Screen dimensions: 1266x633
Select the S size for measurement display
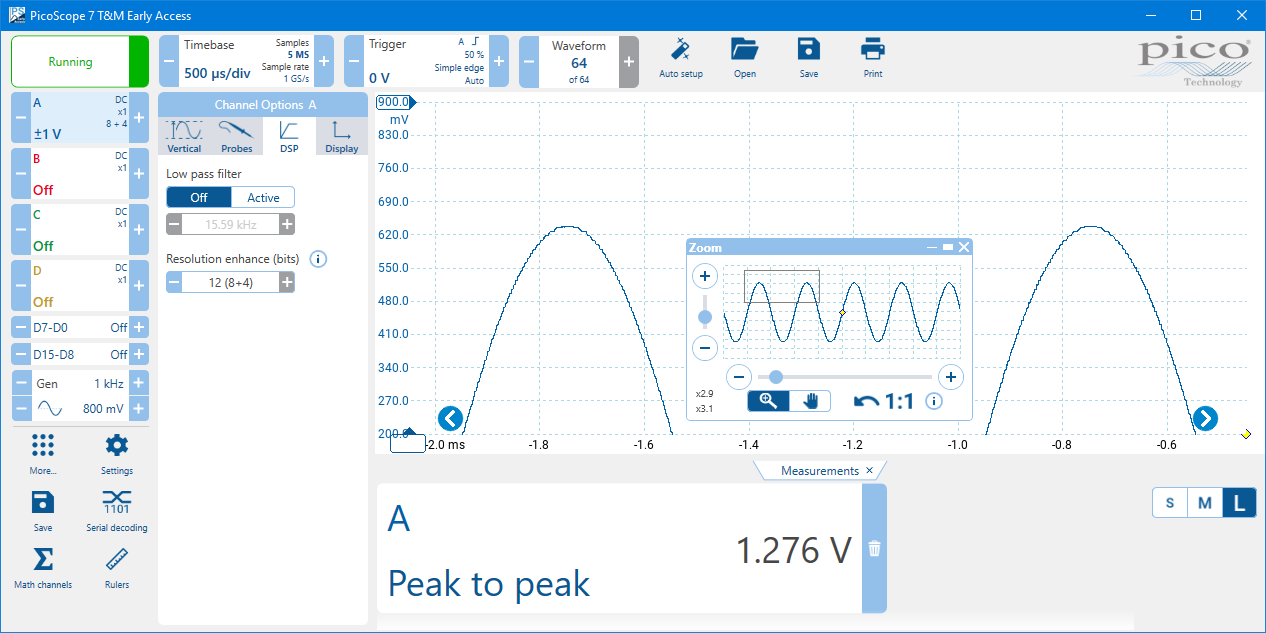coord(1170,503)
